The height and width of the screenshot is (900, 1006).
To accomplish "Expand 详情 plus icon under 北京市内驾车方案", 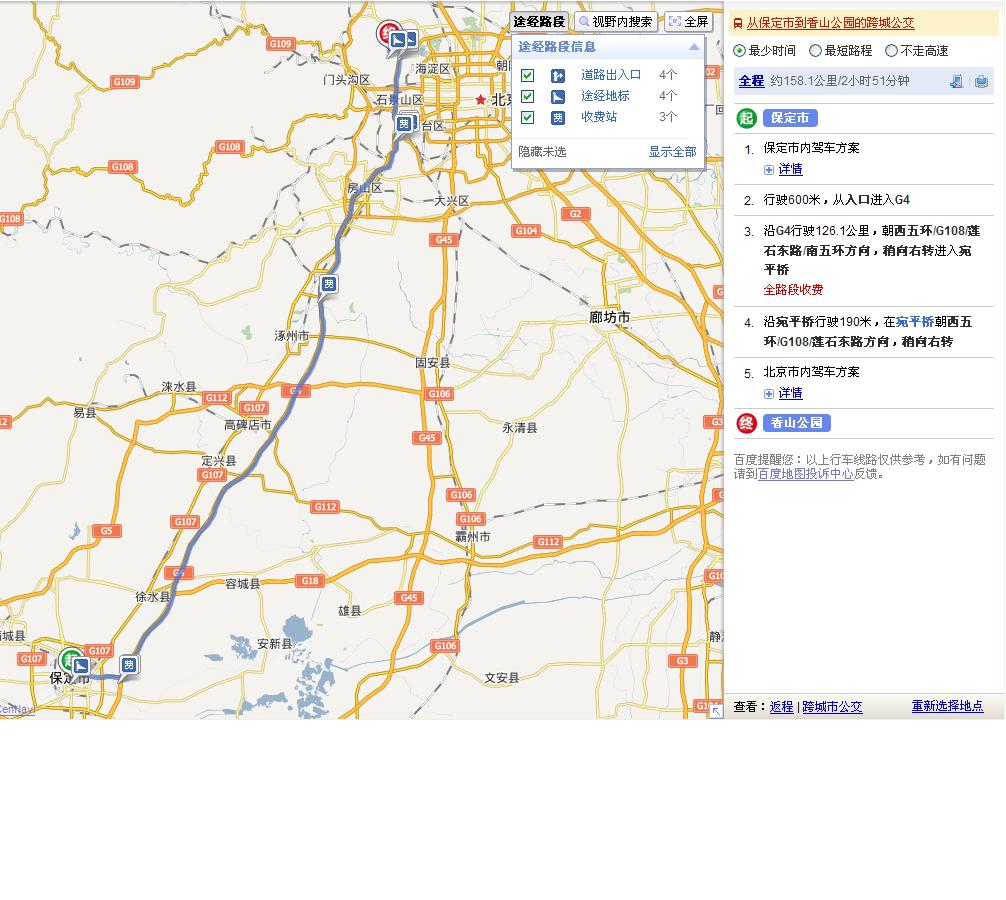I will [x=769, y=394].
